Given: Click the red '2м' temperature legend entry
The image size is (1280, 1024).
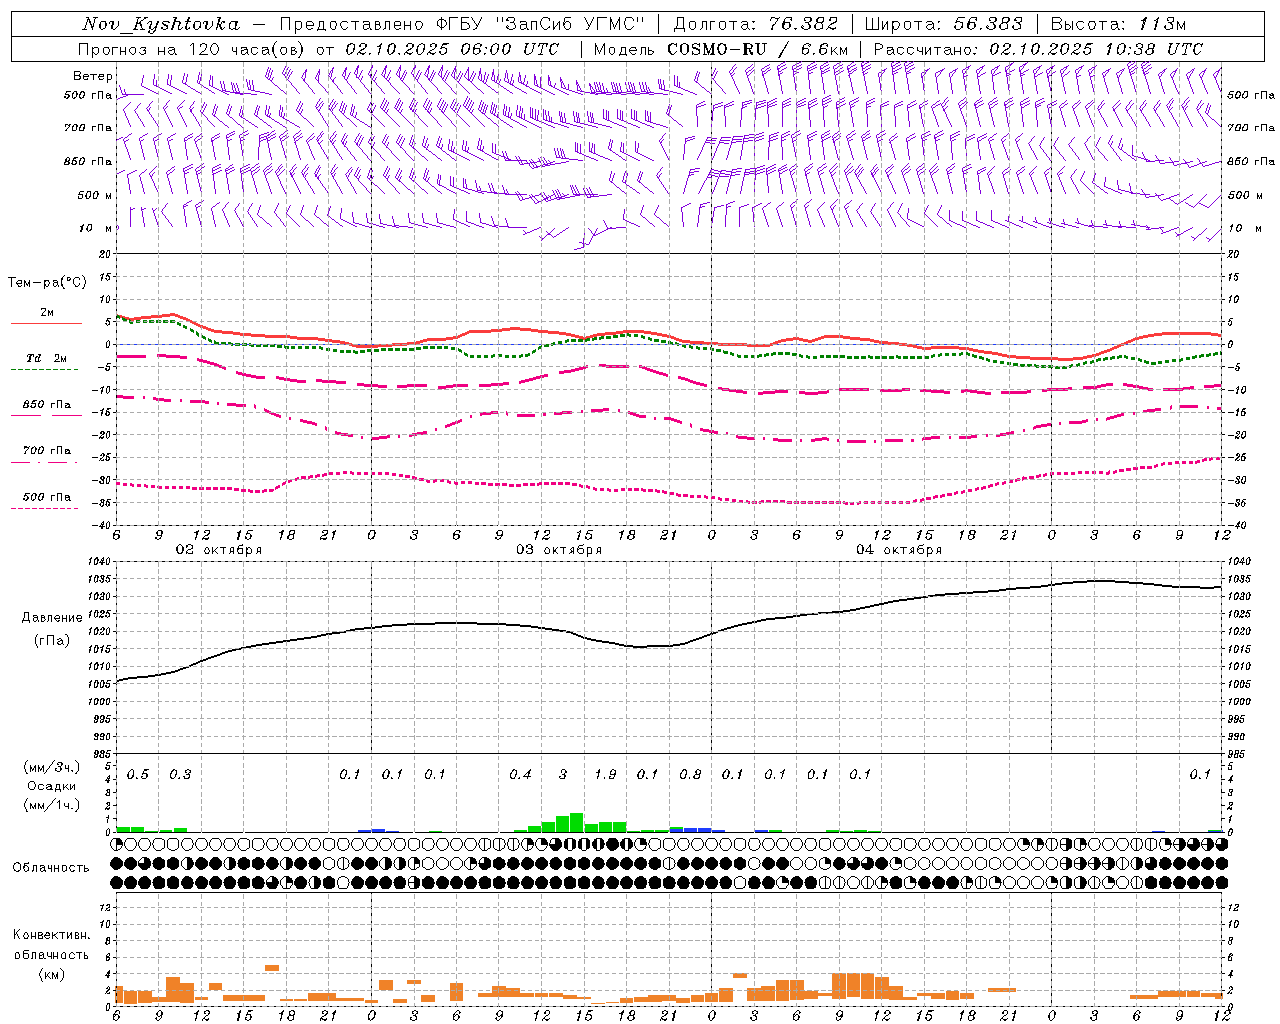Looking at the screenshot, I should 47,313.
